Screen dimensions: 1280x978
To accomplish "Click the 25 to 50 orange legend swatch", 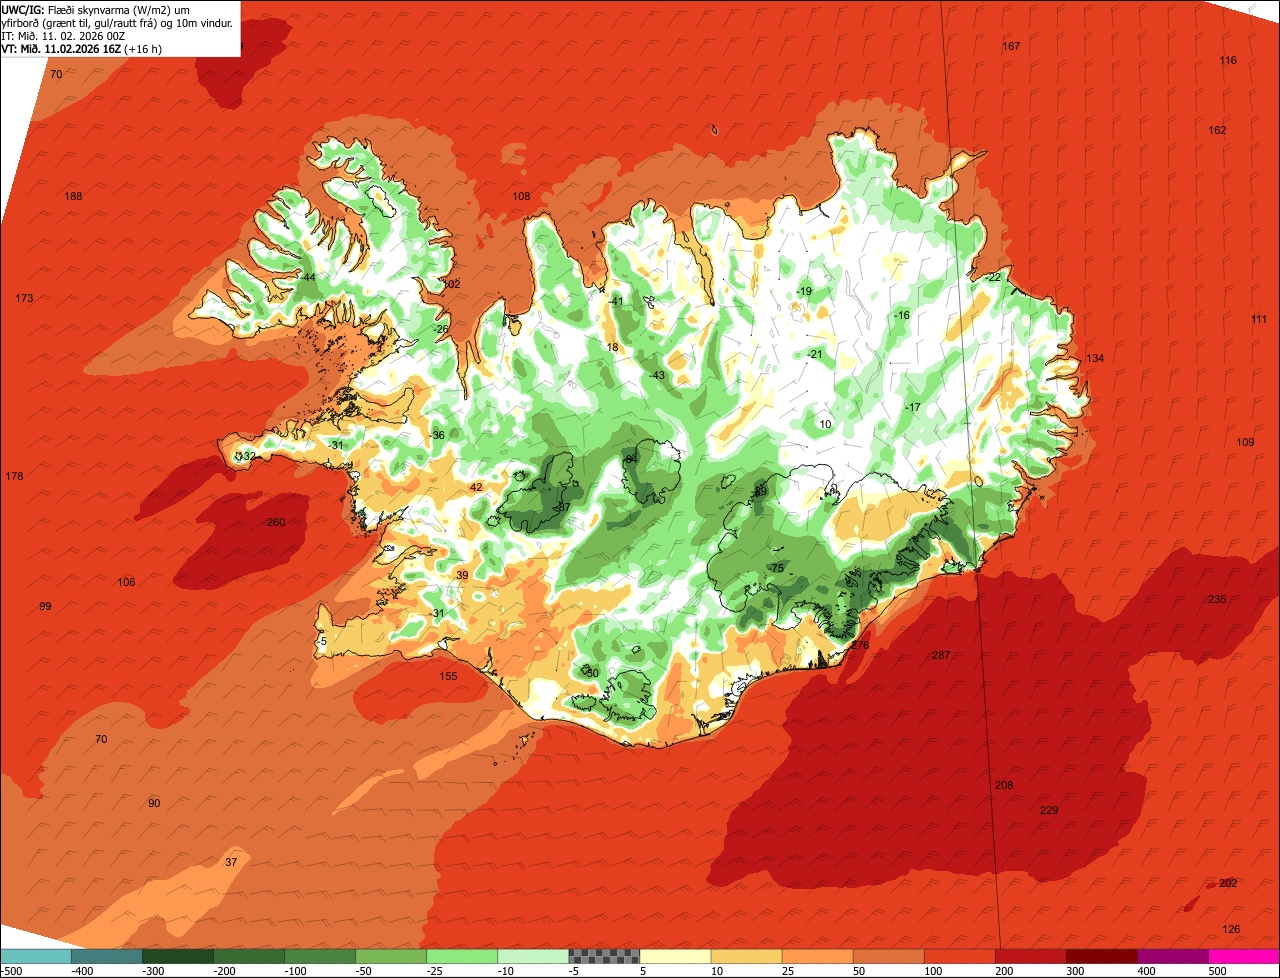I will pos(817,956).
